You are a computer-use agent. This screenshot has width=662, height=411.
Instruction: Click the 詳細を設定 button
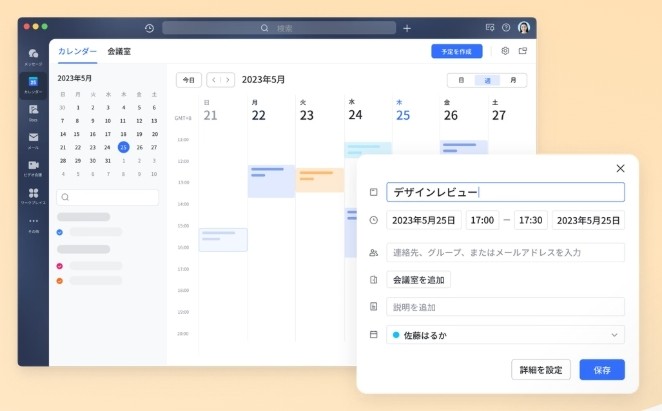[541, 370]
